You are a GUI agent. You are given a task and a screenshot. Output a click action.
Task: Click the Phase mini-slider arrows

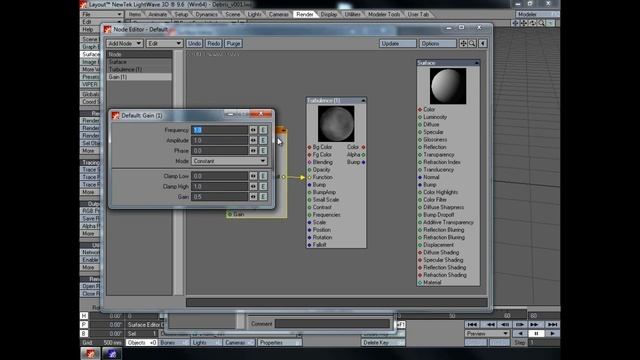(253, 151)
